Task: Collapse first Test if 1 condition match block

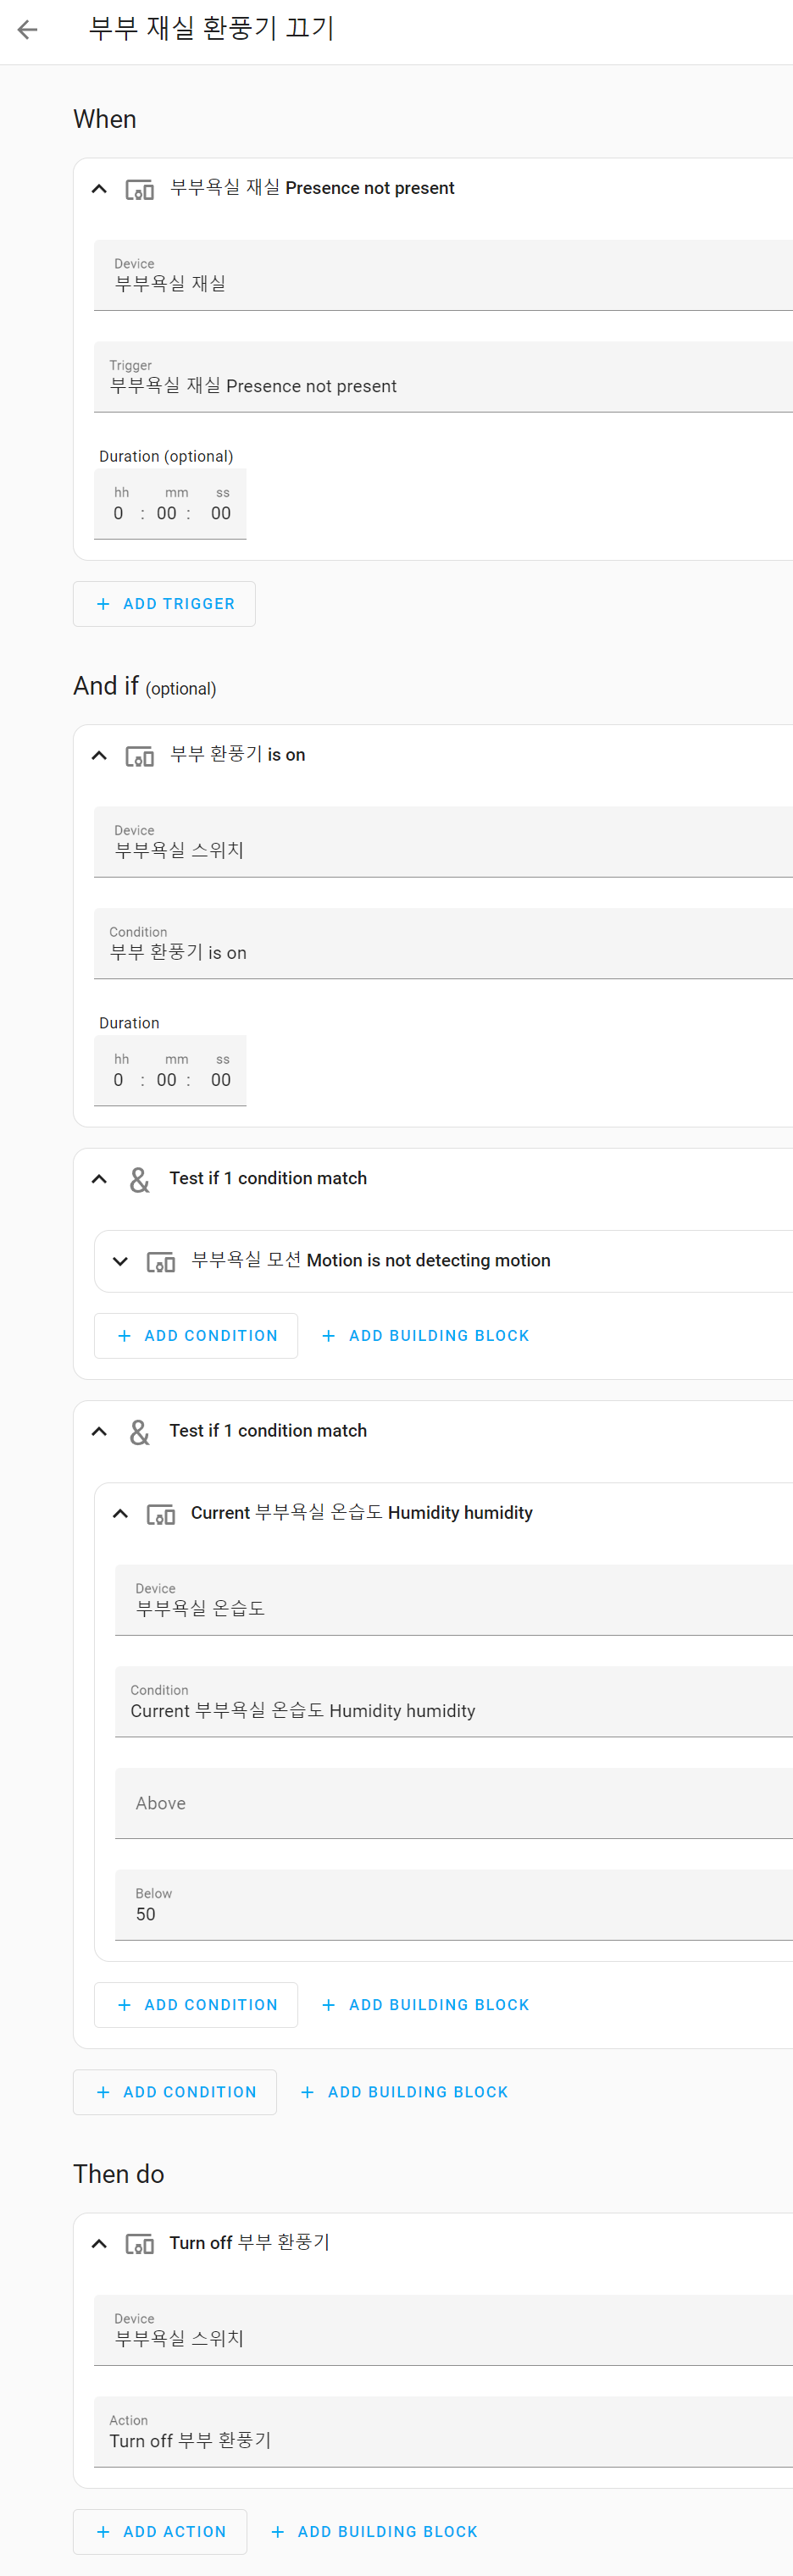Action: click(99, 1179)
